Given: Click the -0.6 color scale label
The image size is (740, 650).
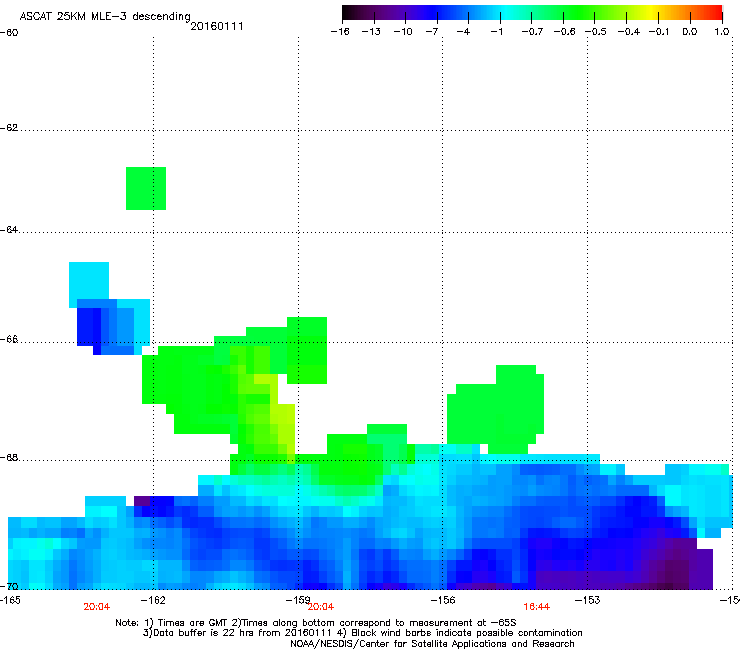Looking at the screenshot, I should (x=564, y=32).
